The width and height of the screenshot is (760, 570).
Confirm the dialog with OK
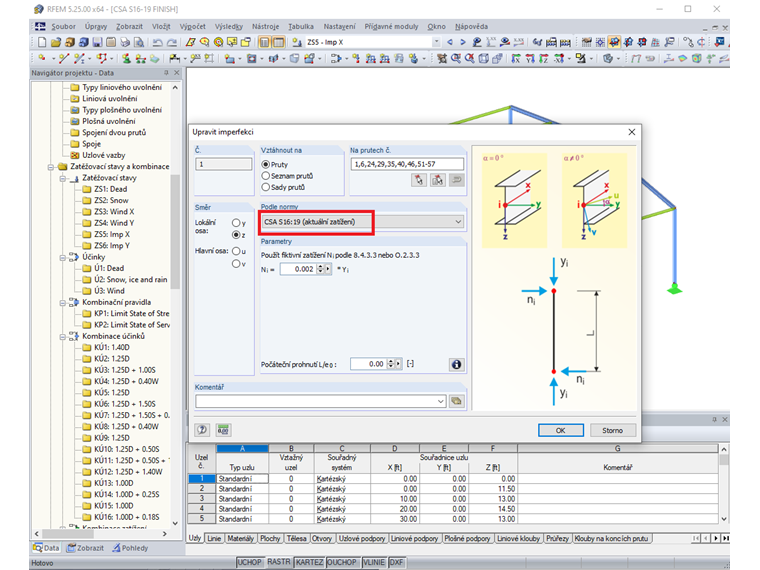[x=560, y=430]
